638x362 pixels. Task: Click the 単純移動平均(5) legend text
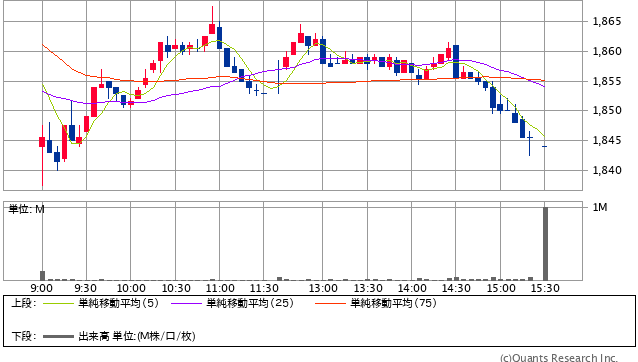(118, 303)
